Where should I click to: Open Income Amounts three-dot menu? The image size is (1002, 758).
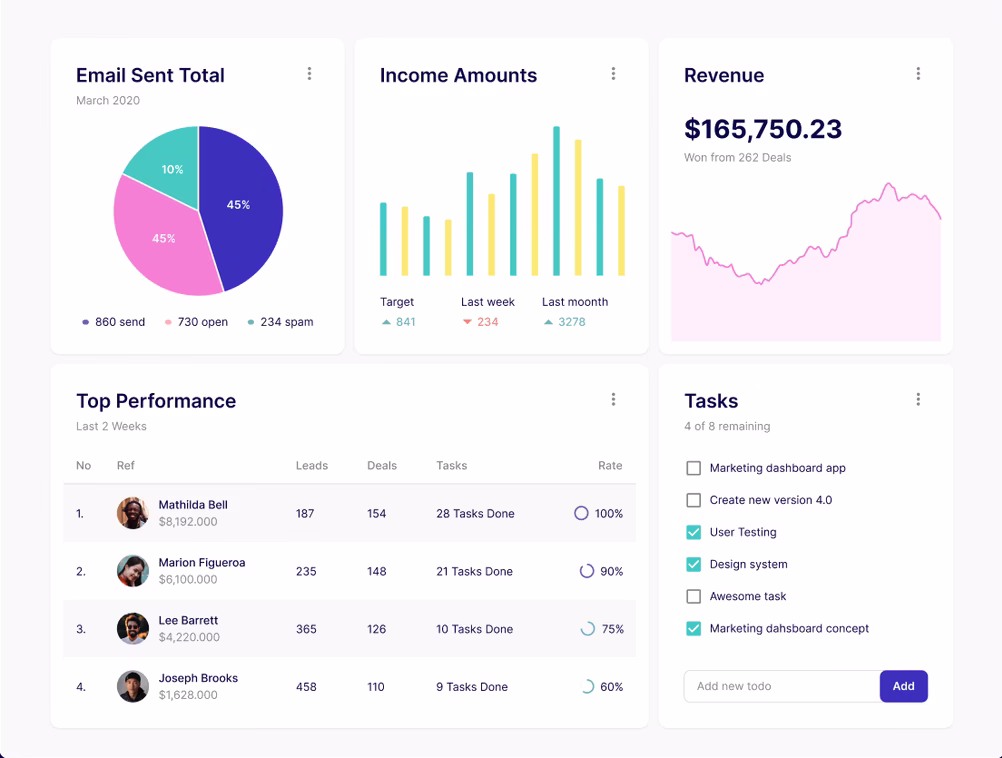(x=613, y=74)
